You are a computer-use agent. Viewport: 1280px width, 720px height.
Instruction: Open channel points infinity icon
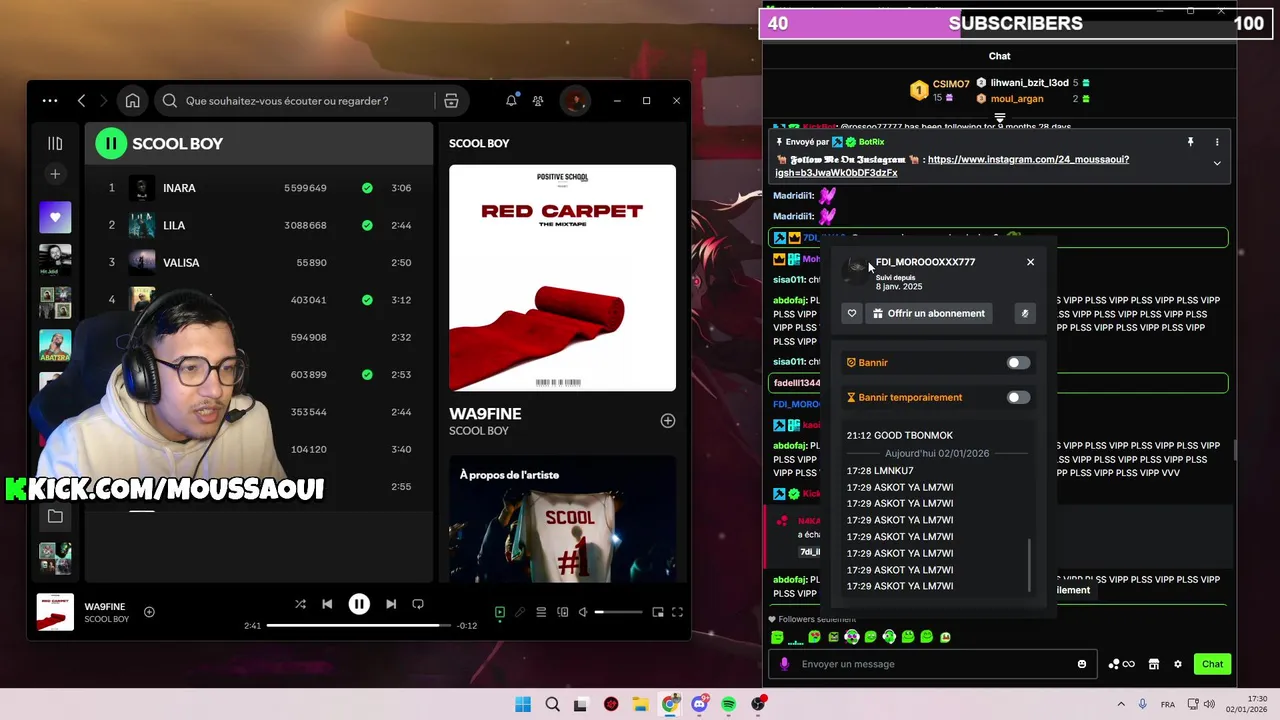[x=1121, y=664]
